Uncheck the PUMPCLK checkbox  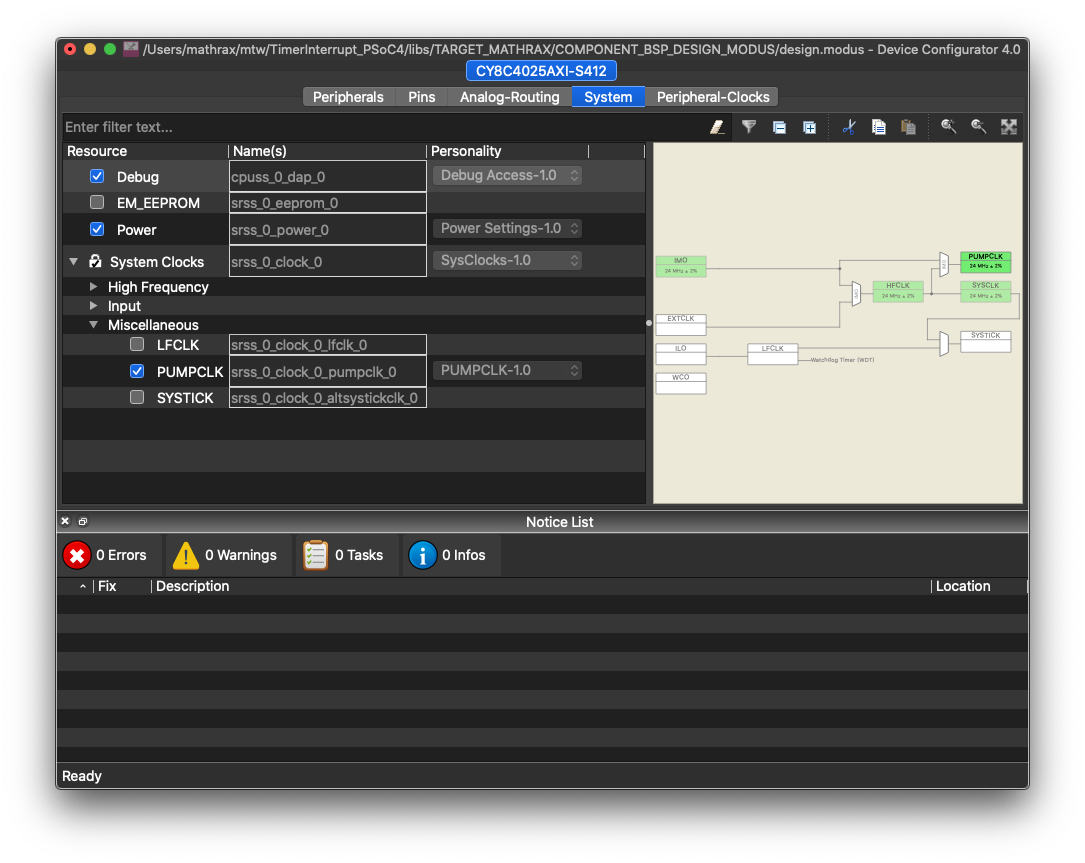click(x=137, y=371)
